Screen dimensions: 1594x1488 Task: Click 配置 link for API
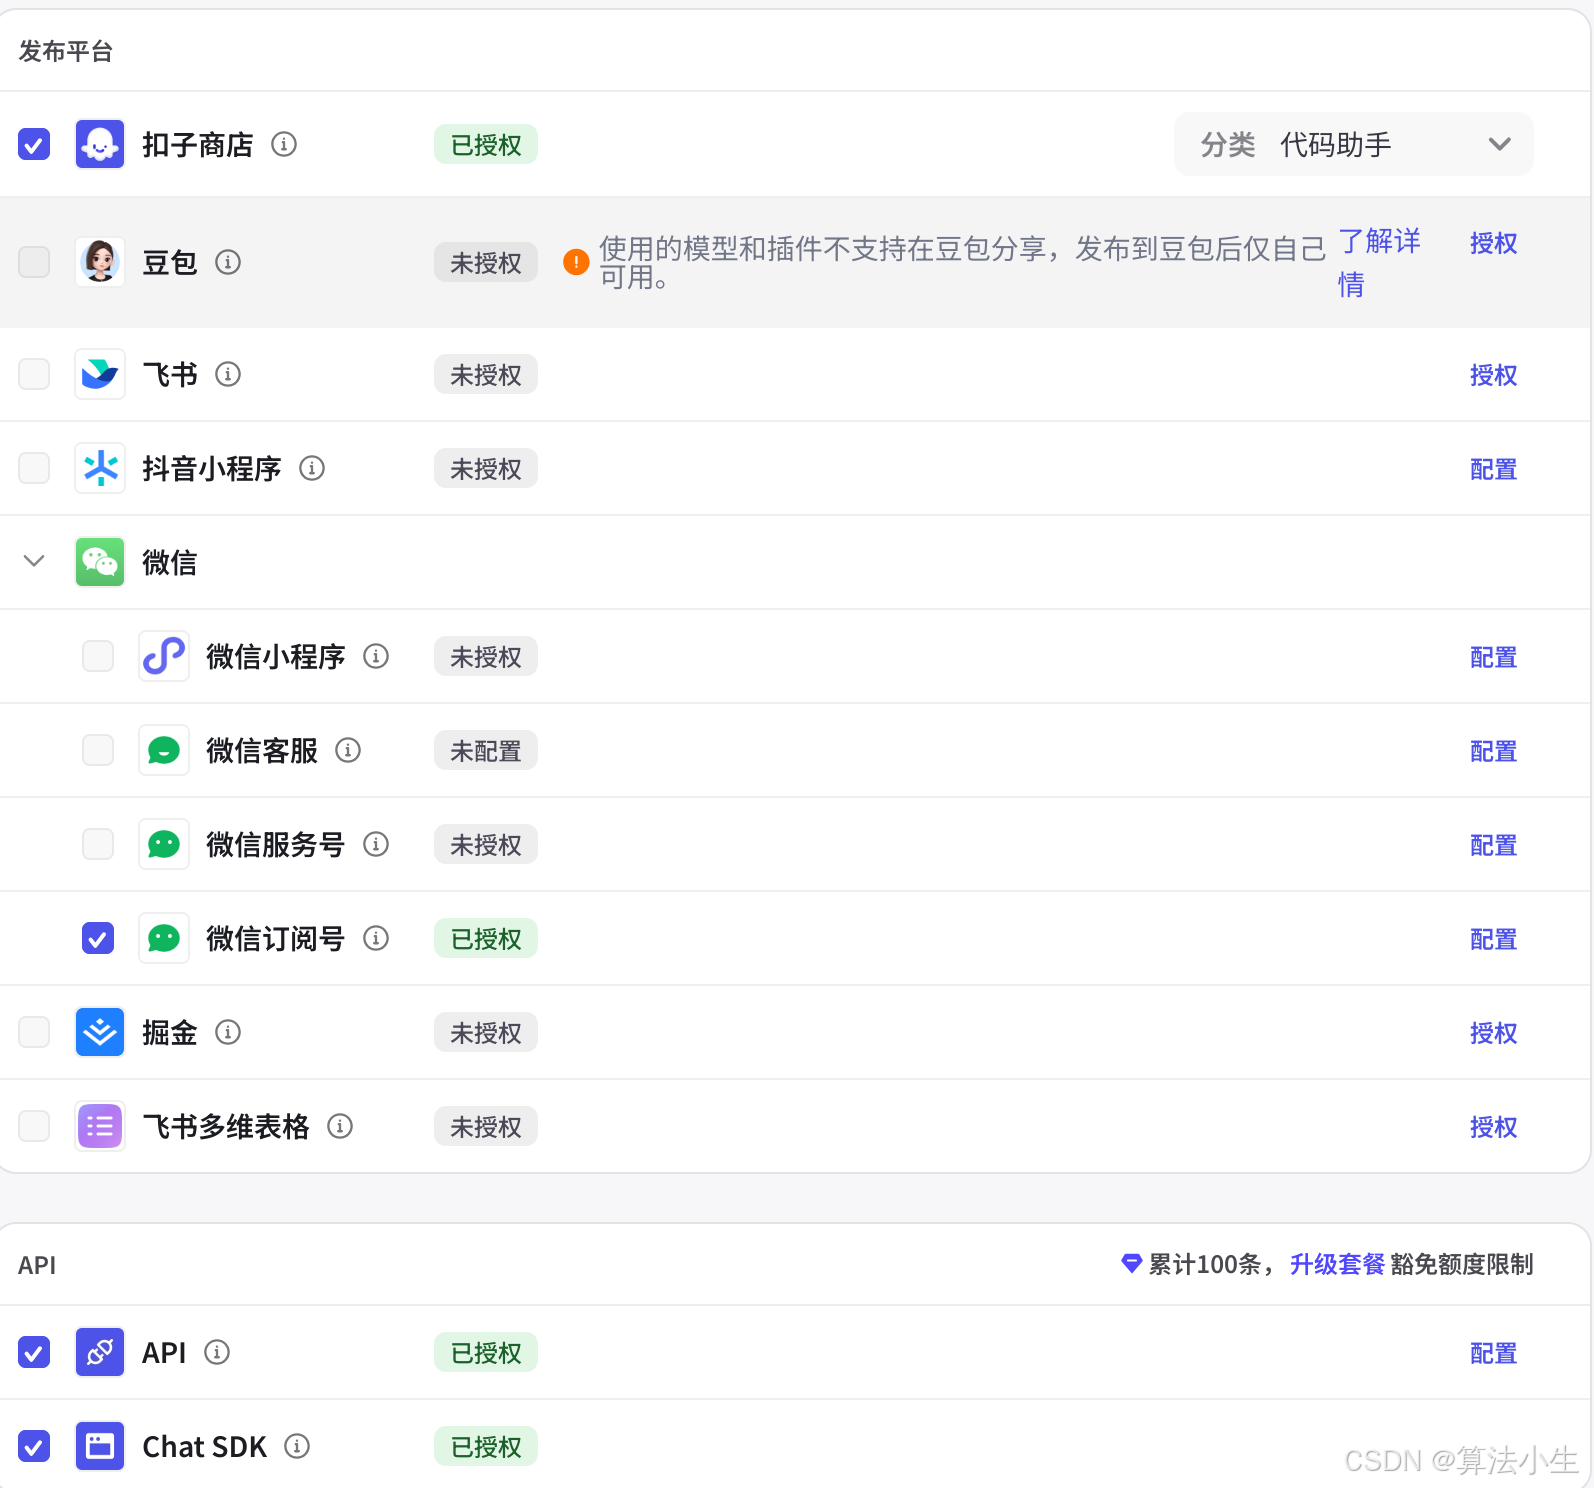tap(1493, 1353)
